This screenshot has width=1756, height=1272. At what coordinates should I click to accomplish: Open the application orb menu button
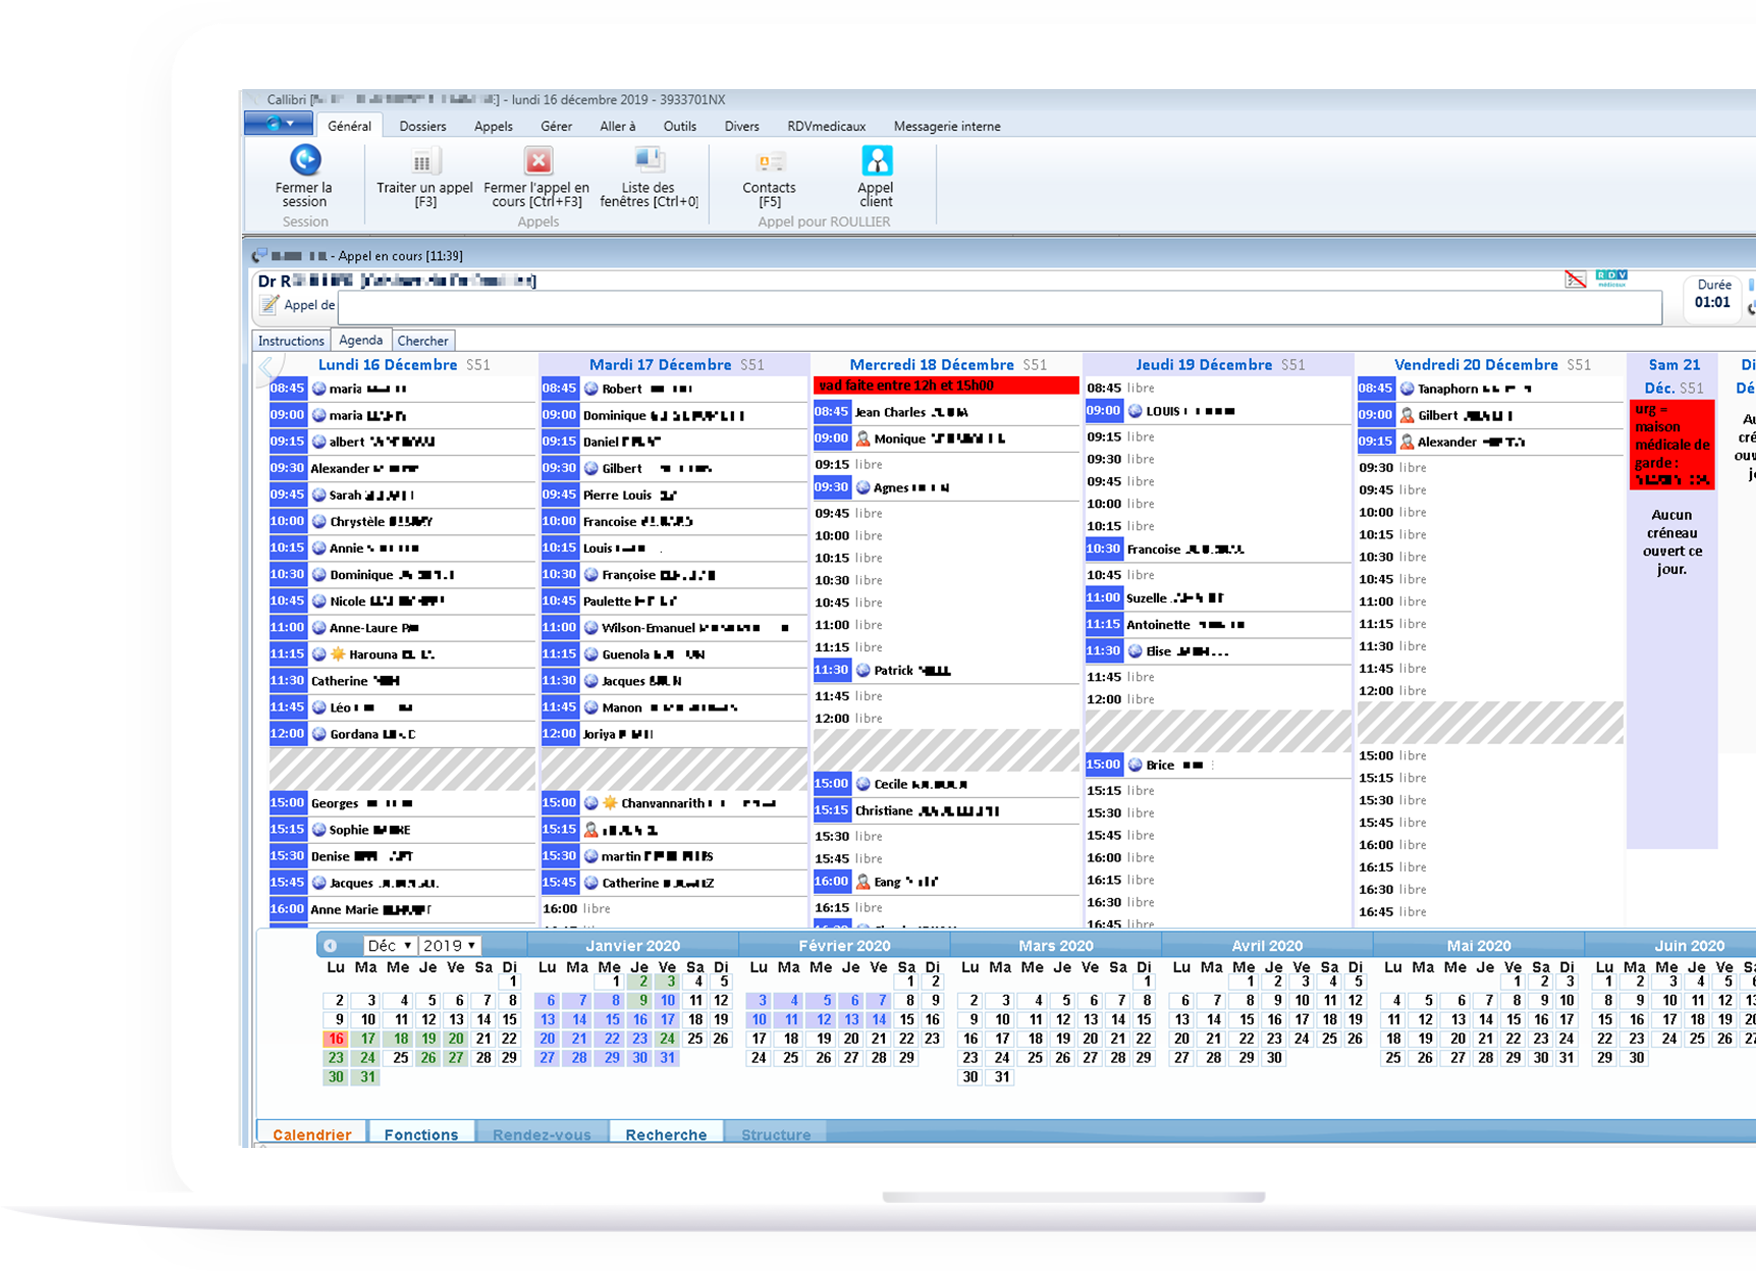coord(278,124)
